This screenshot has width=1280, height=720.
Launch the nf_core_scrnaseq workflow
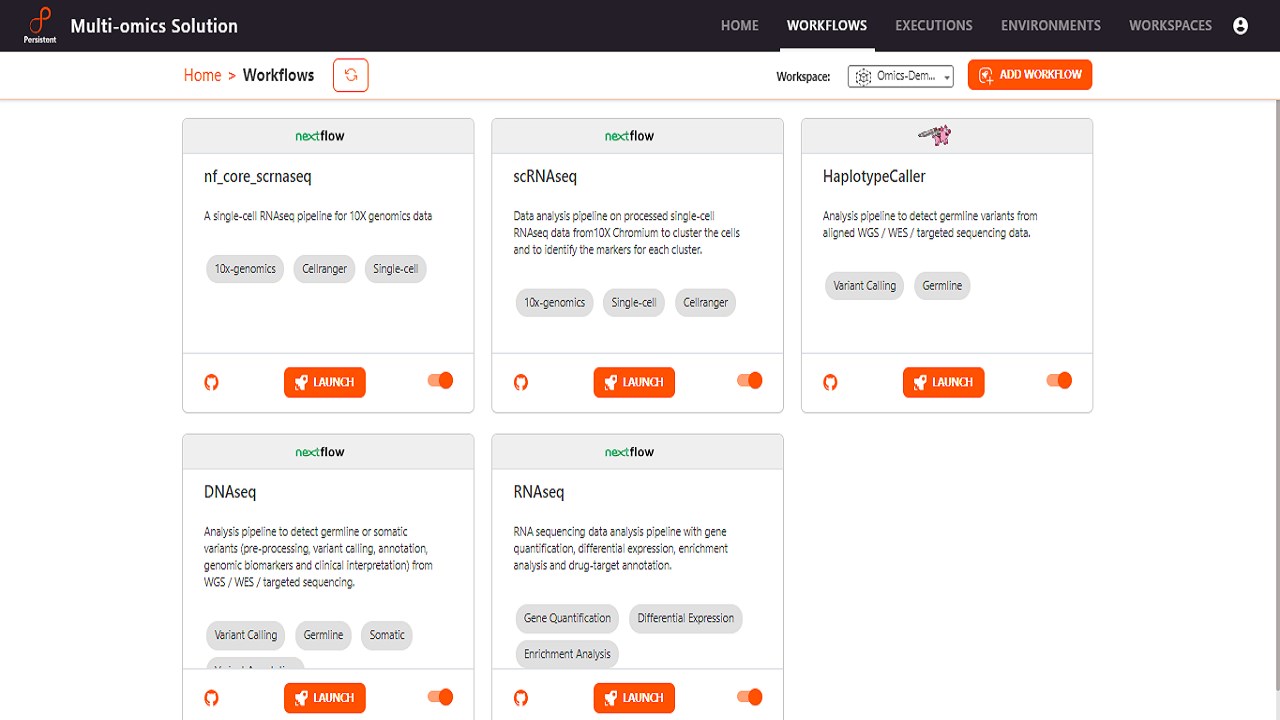(325, 382)
